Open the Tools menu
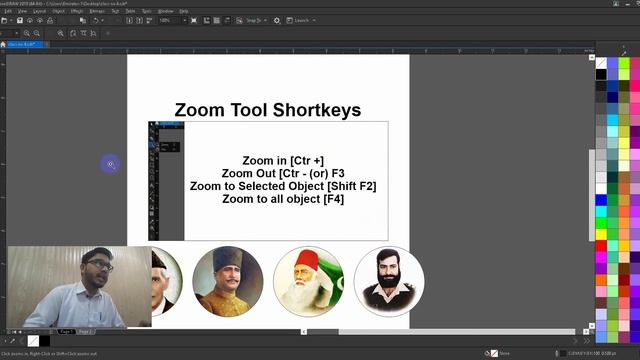Image resolution: width=640 pixels, height=360 pixels. click(x=147, y=11)
